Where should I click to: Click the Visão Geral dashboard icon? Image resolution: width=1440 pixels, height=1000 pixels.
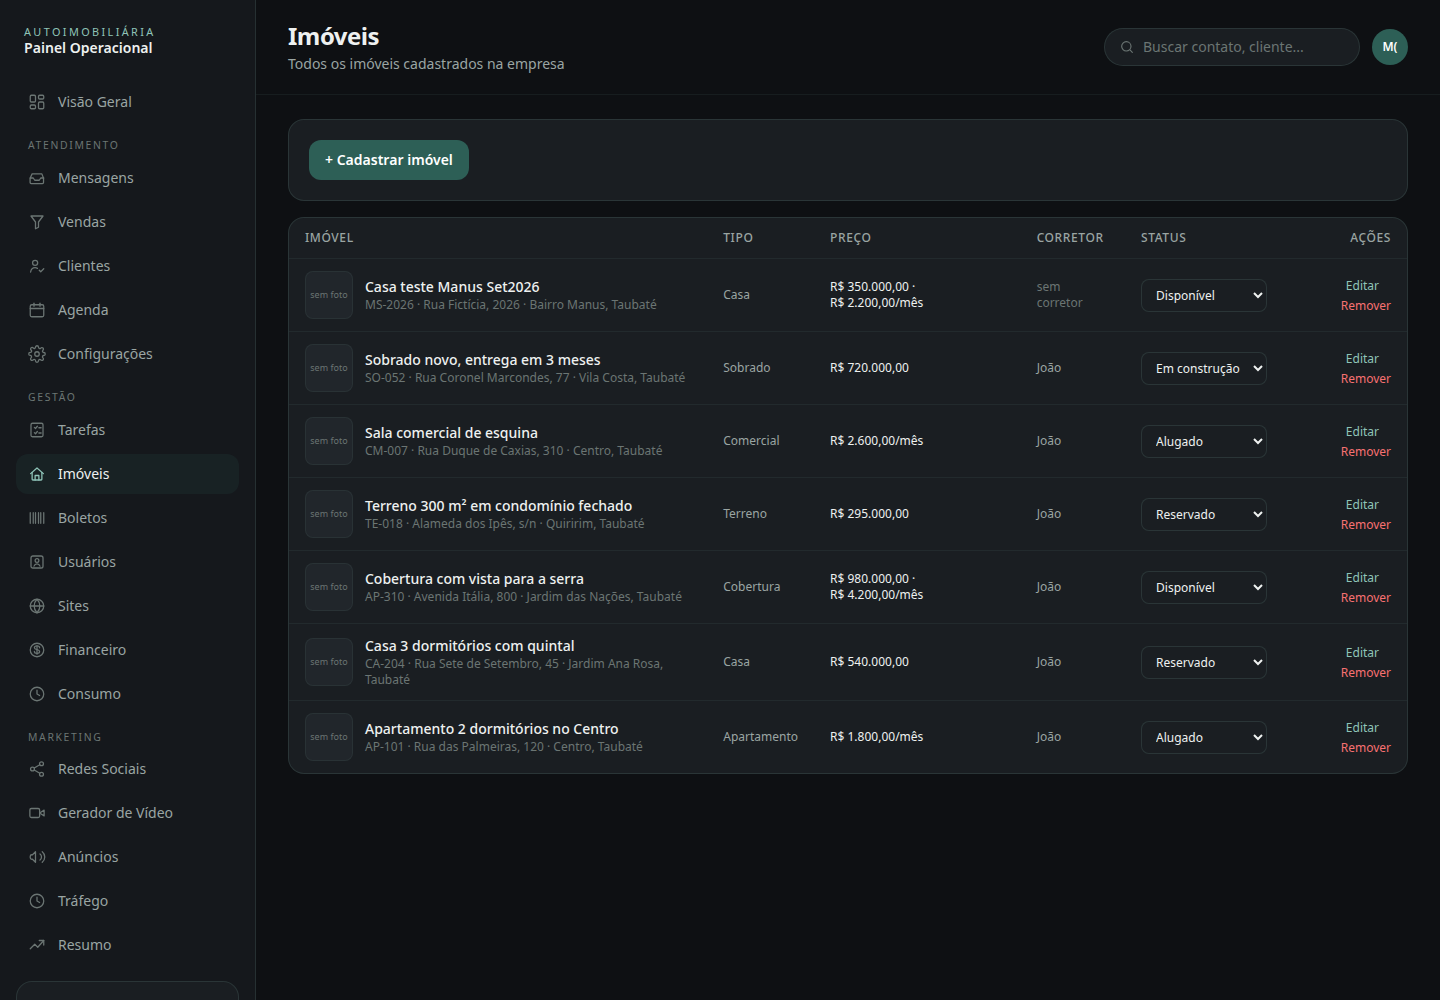(x=37, y=102)
